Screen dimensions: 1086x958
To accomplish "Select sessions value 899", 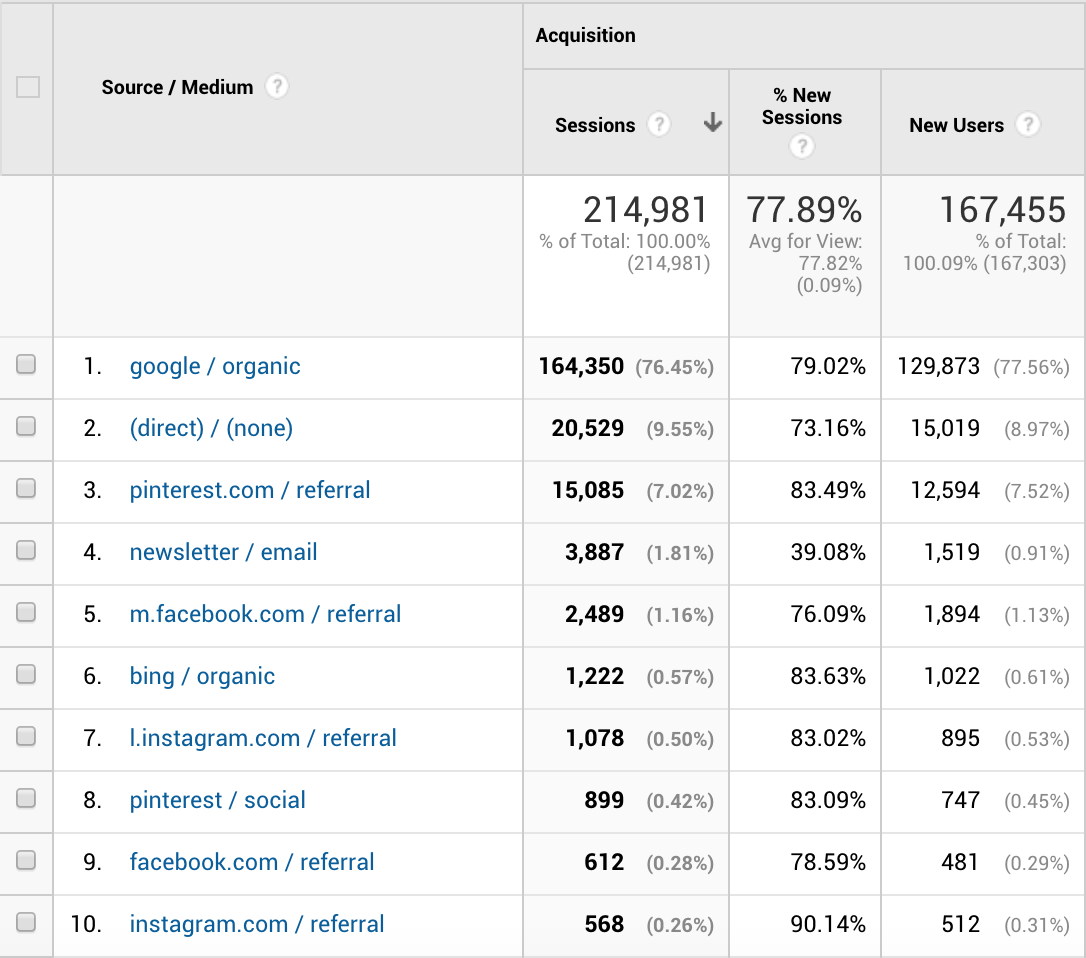I will (604, 800).
